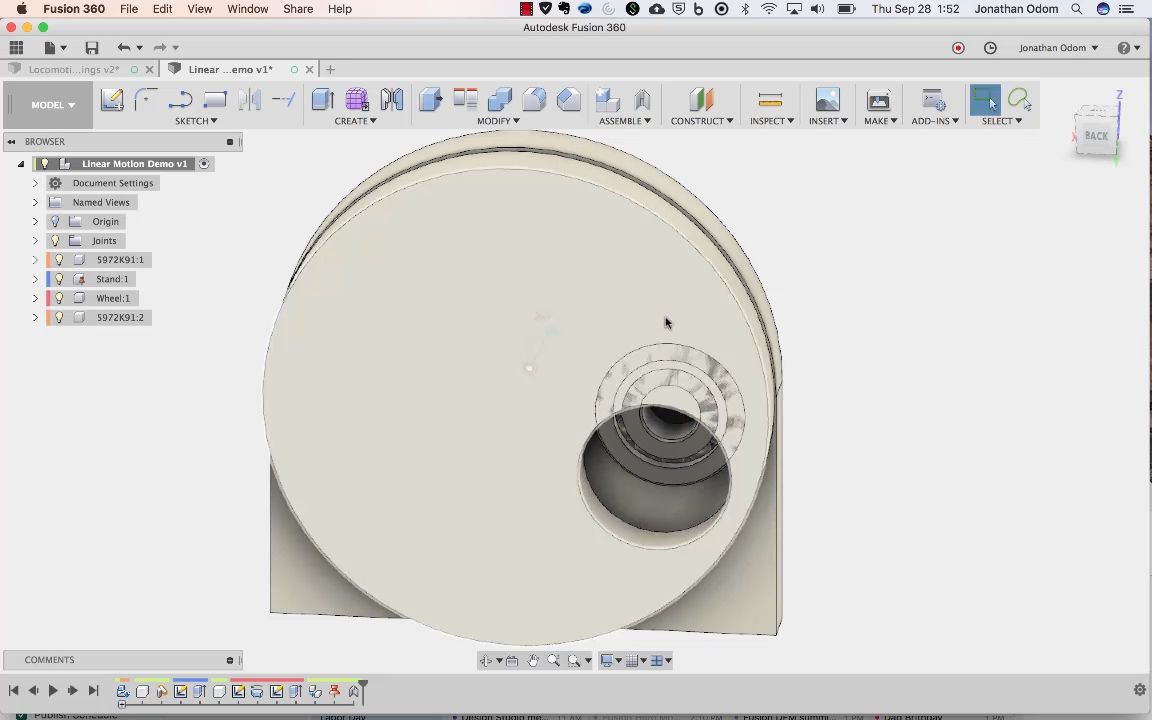Open the MODEL workspace dropdown
This screenshot has height=720, width=1152.
point(52,105)
